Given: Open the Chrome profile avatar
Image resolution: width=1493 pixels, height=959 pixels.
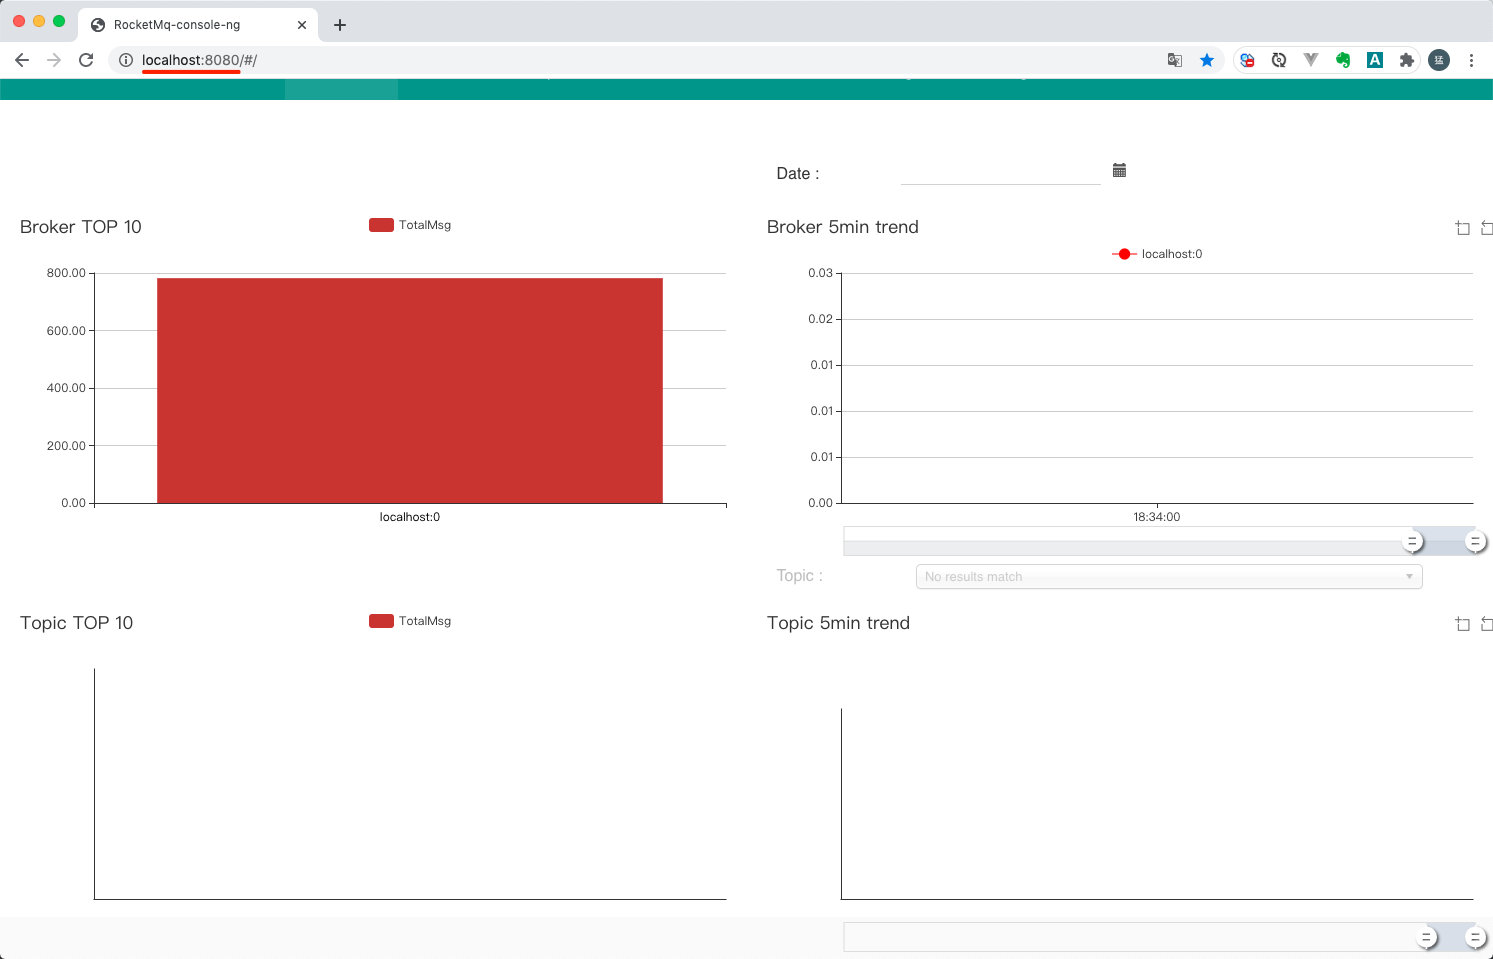Looking at the screenshot, I should (x=1439, y=60).
